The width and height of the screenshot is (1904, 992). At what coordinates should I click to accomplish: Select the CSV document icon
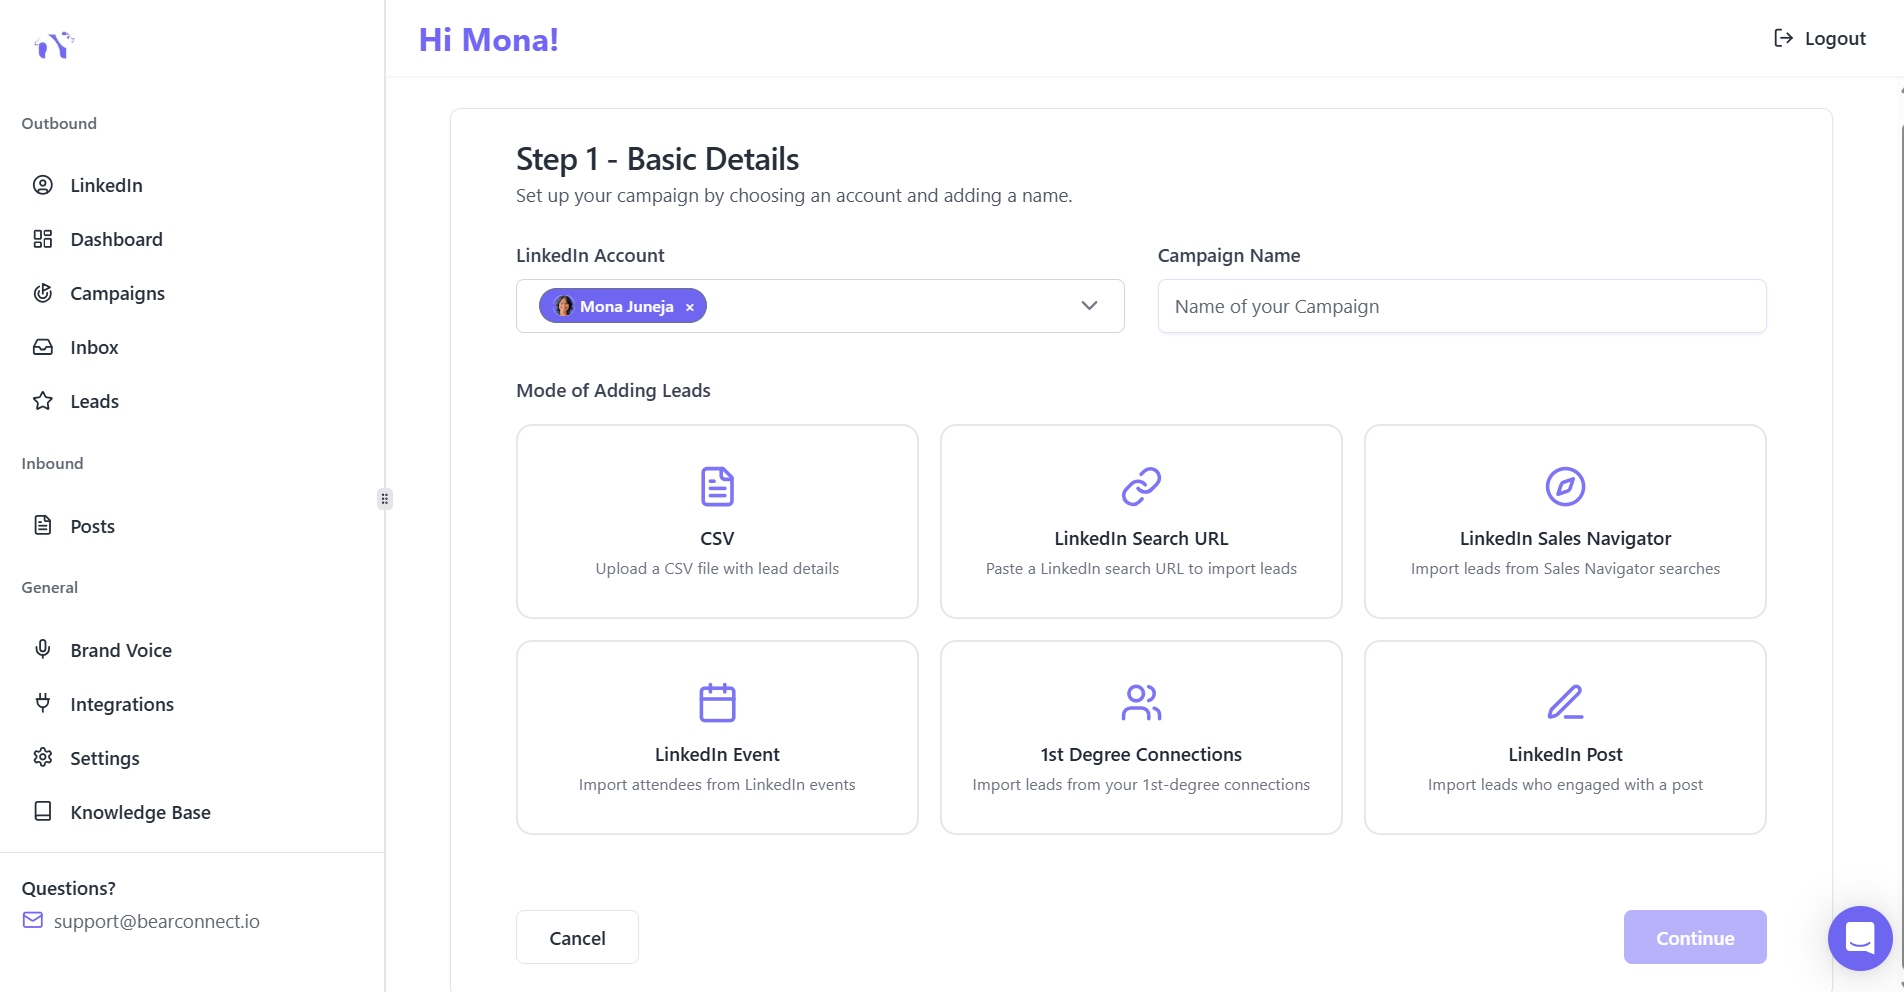click(717, 487)
